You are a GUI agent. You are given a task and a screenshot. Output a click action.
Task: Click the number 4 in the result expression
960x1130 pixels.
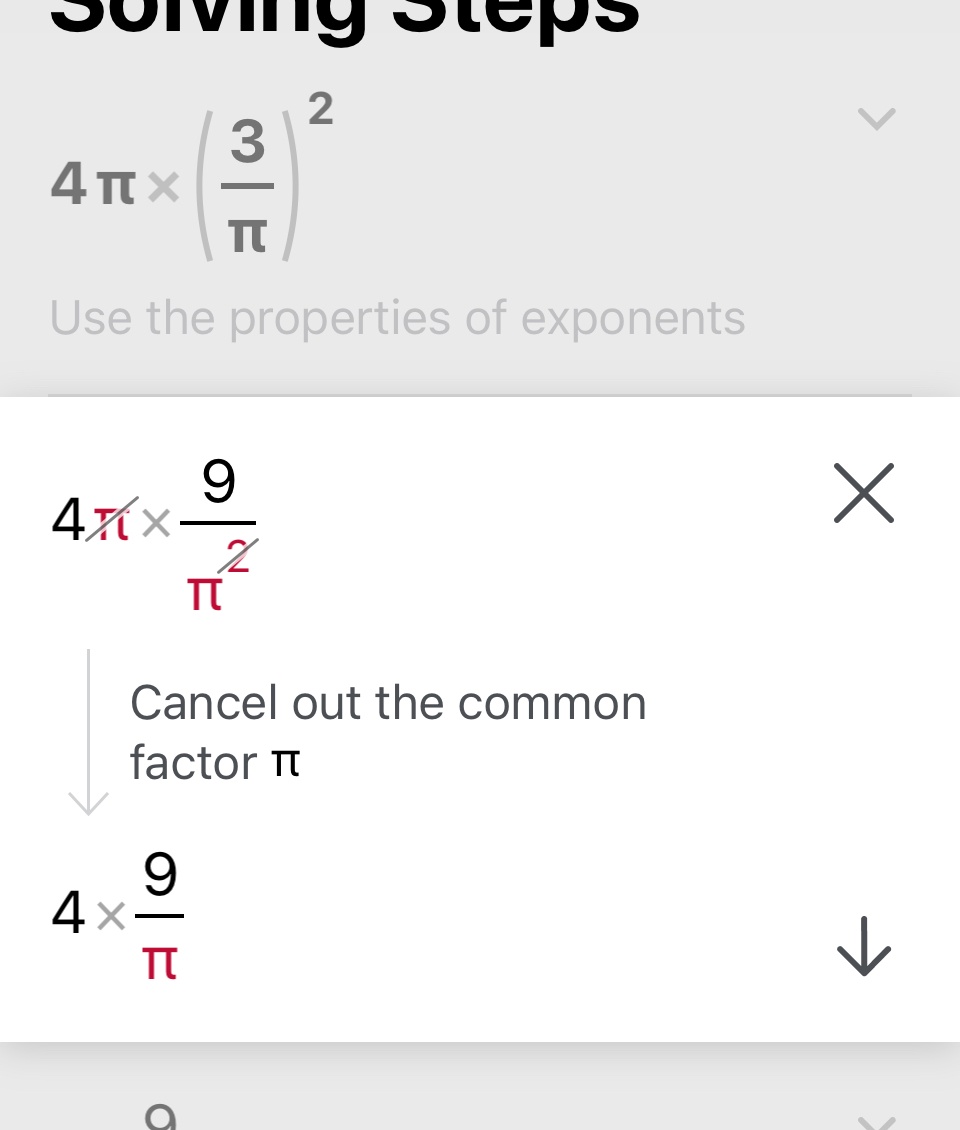[x=68, y=913]
